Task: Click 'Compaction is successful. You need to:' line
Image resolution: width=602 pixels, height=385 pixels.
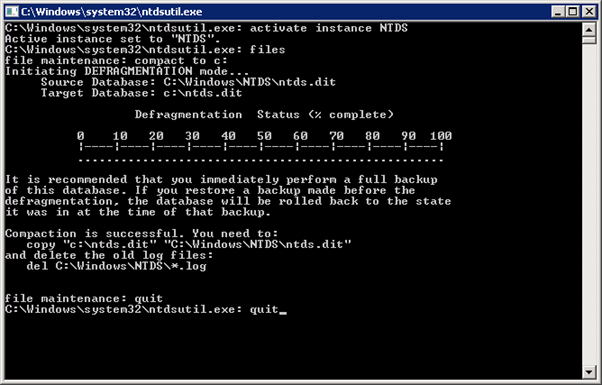Action: tap(141, 233)
